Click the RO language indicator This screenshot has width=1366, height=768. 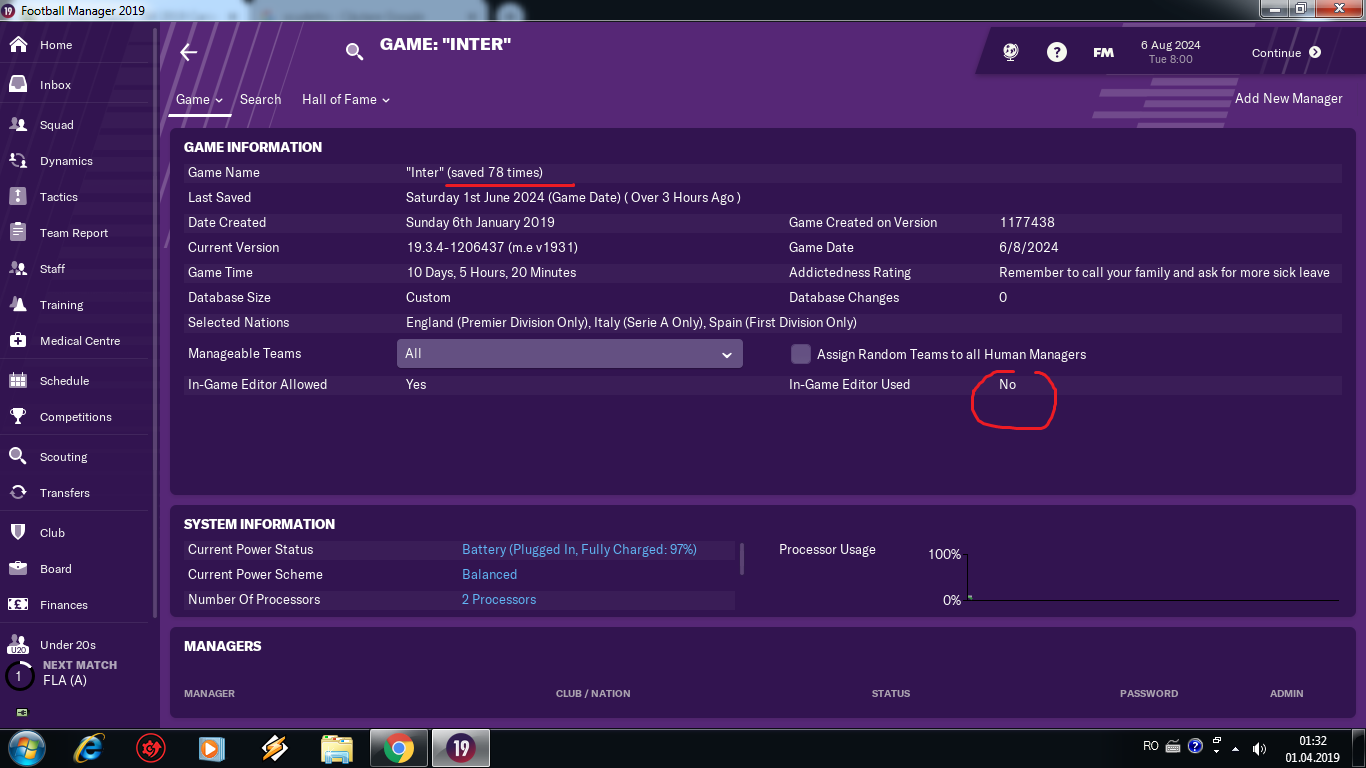[x=1150, y=746]
